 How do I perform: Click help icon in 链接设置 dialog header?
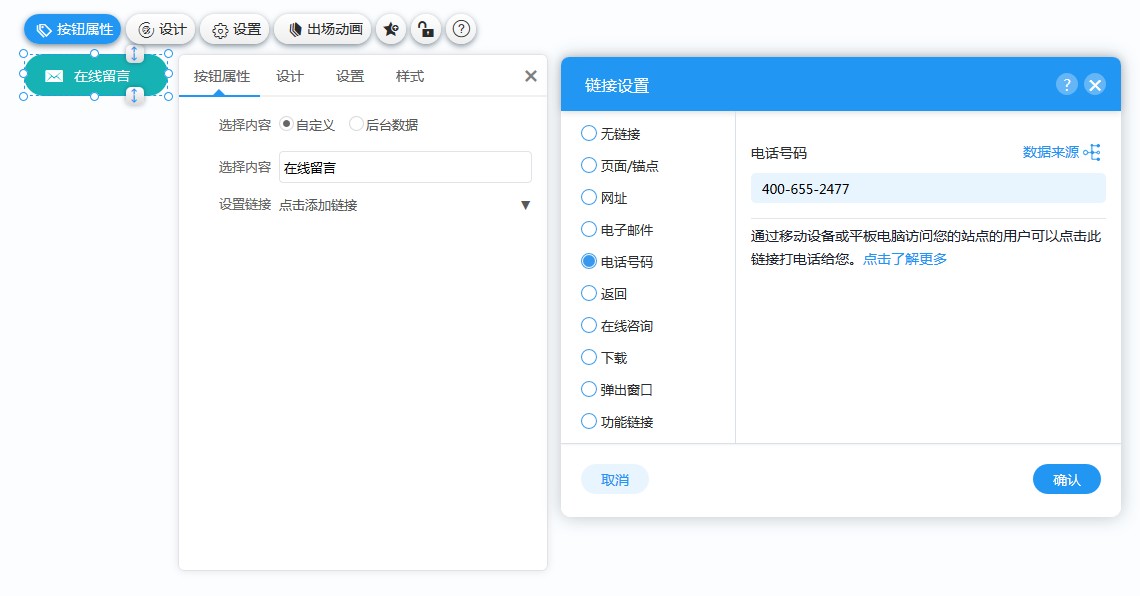[x=1067, y=85]
